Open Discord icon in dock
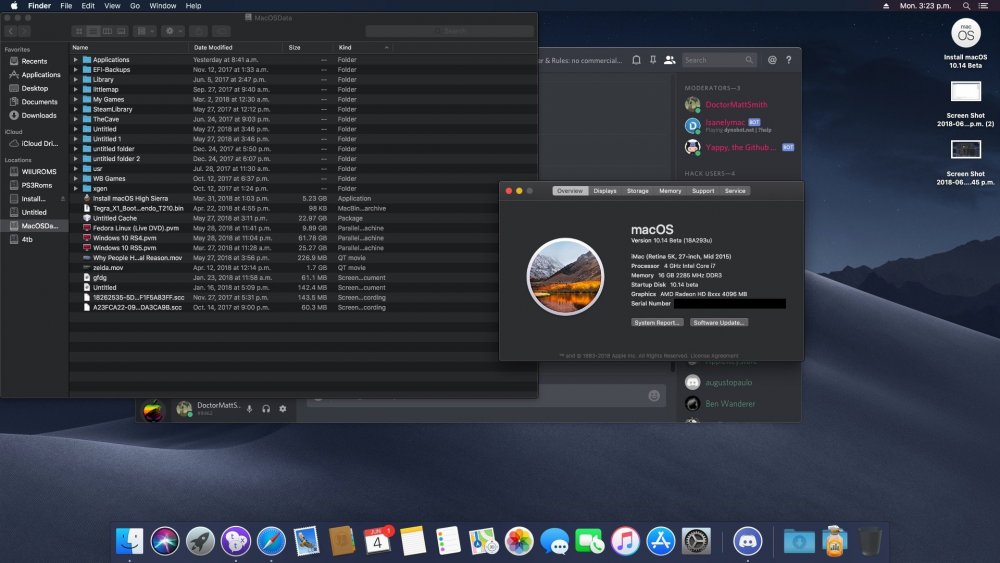This screenshot has width=1000, height=563. (747, 541)
